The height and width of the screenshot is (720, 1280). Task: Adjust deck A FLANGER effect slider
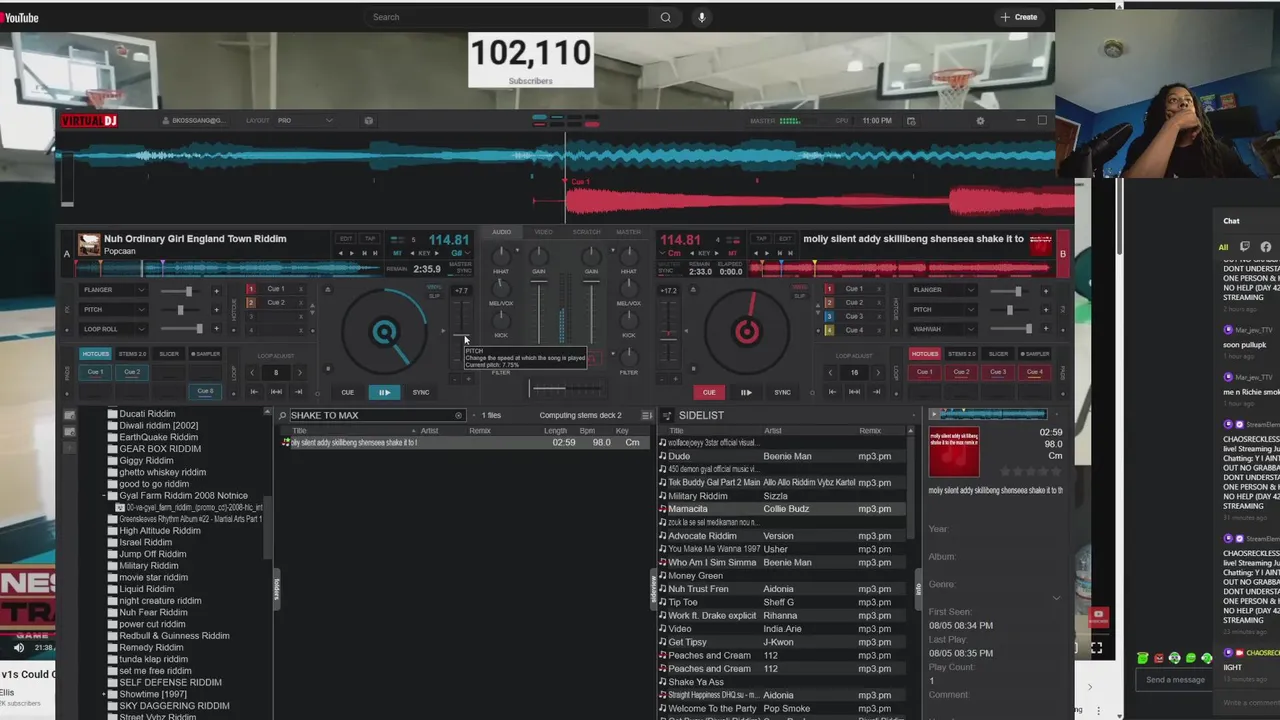(188, 291)
